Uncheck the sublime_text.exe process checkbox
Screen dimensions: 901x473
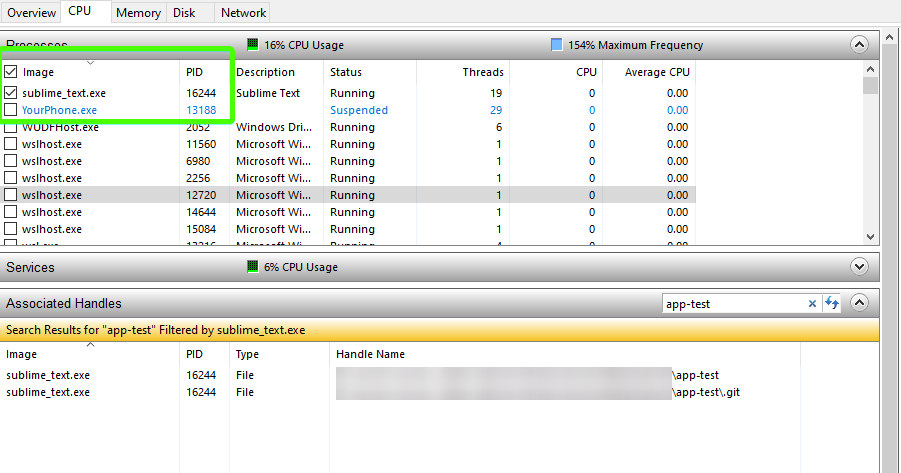click(11, 93)
